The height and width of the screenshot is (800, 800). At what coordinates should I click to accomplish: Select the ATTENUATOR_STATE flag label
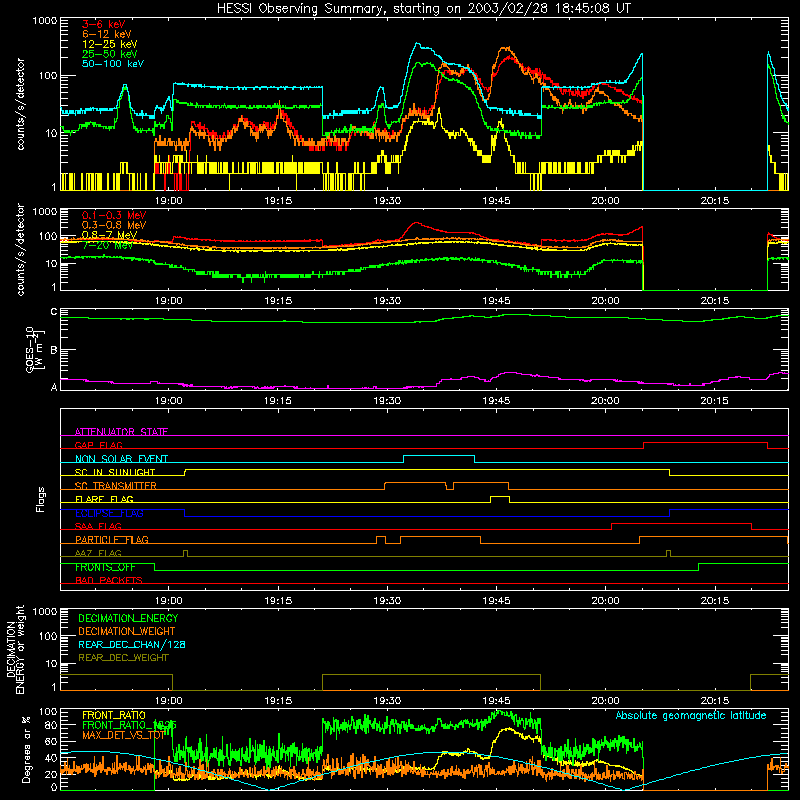pos(121,432)
